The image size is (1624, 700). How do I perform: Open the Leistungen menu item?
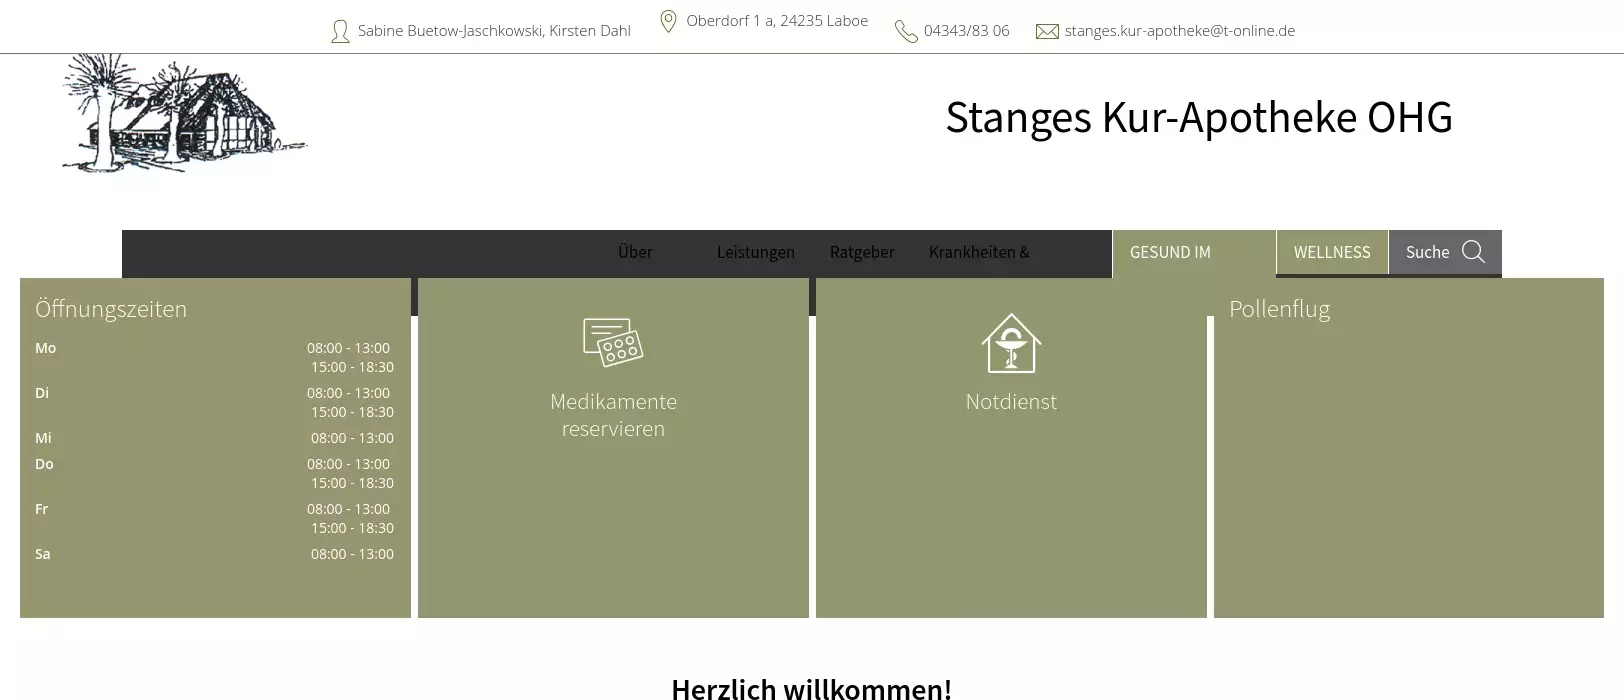click(x=755, y=252)
